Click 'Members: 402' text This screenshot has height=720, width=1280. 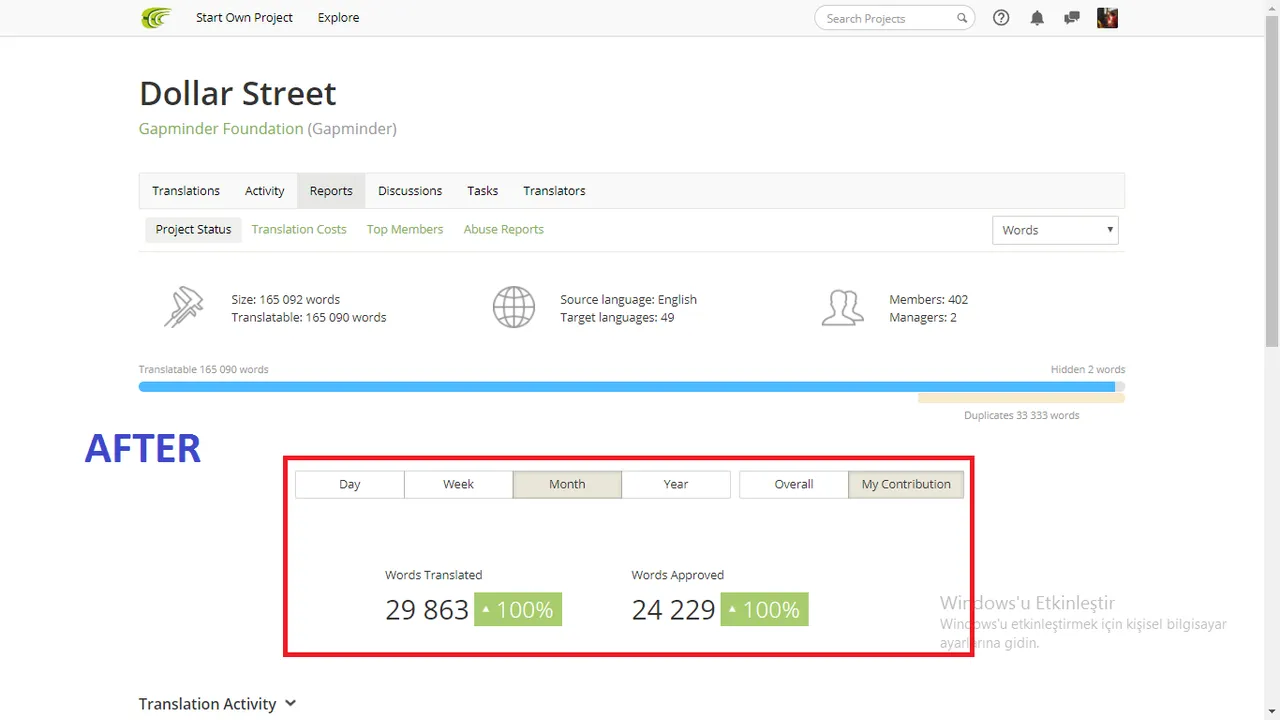tap(928, 300)
